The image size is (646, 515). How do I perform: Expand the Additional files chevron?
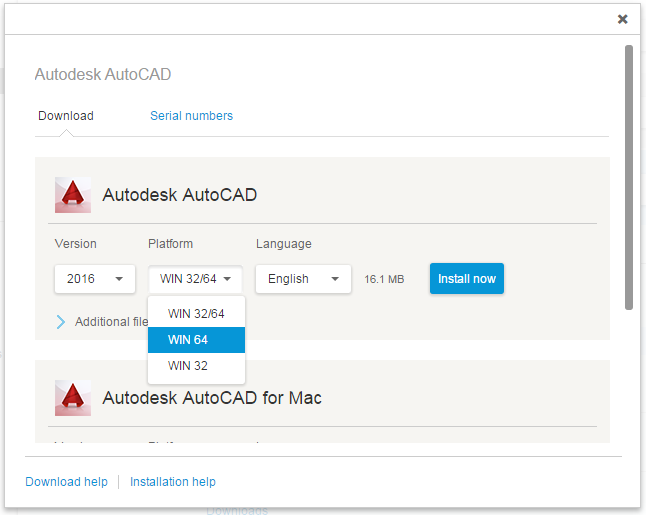pos(61,322)
